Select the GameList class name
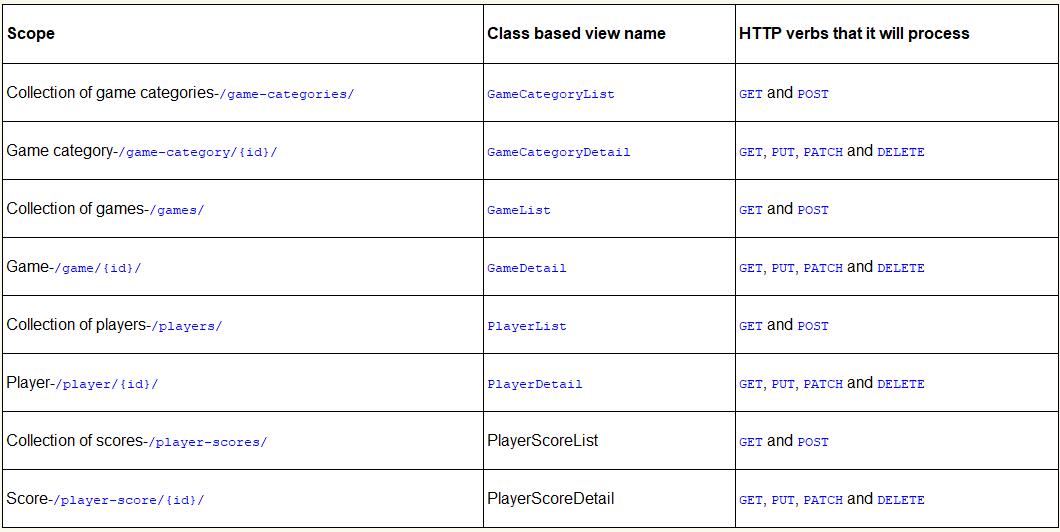This screenshot has width=1060, height=532. pyautogui.click(x=519, y=210)
